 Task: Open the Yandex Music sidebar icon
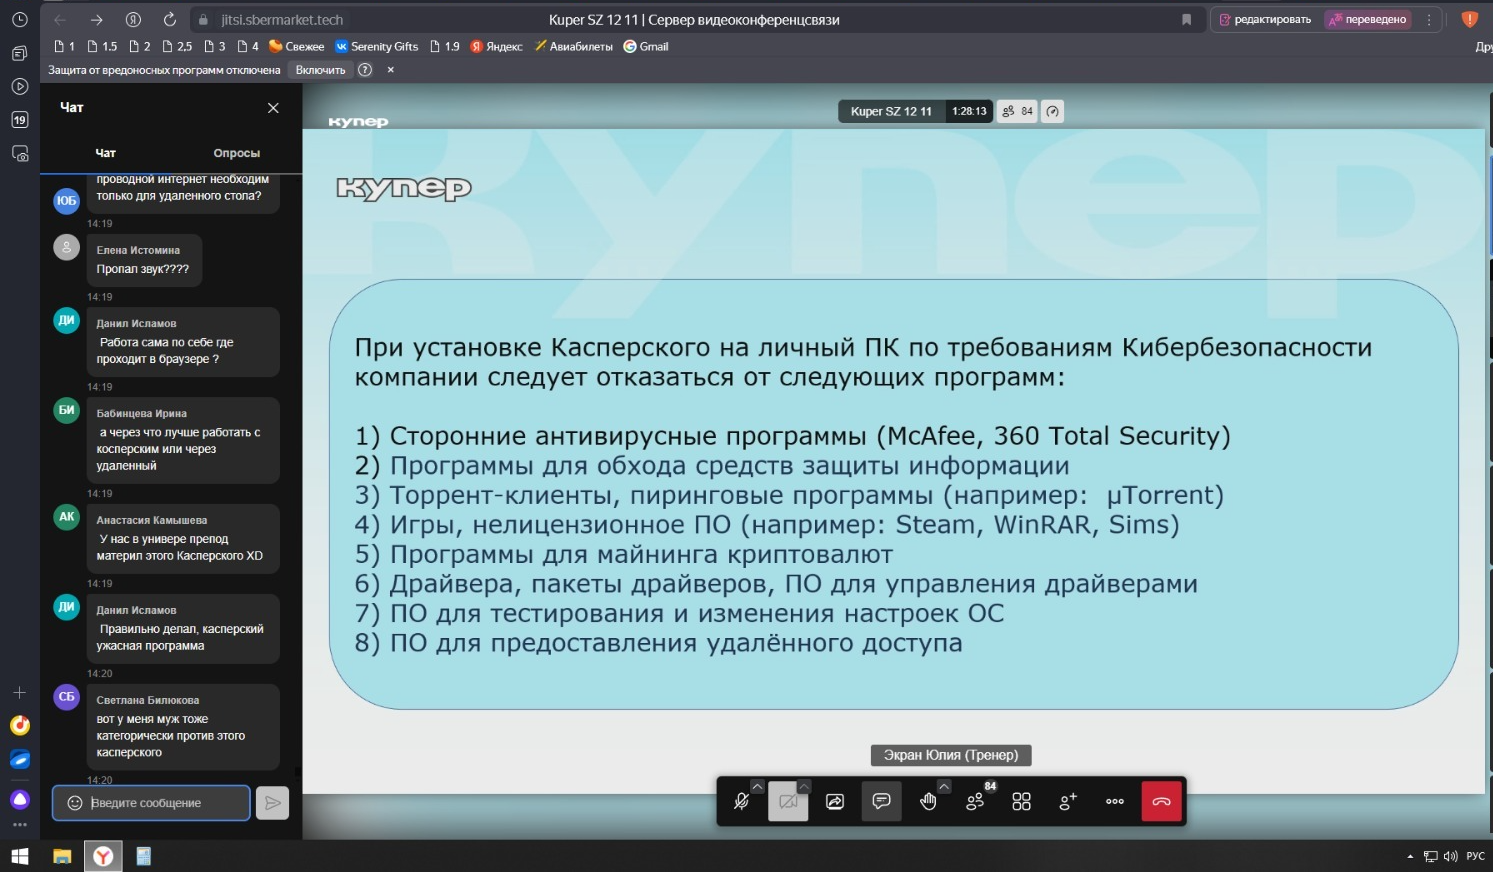tap(19, 726)
